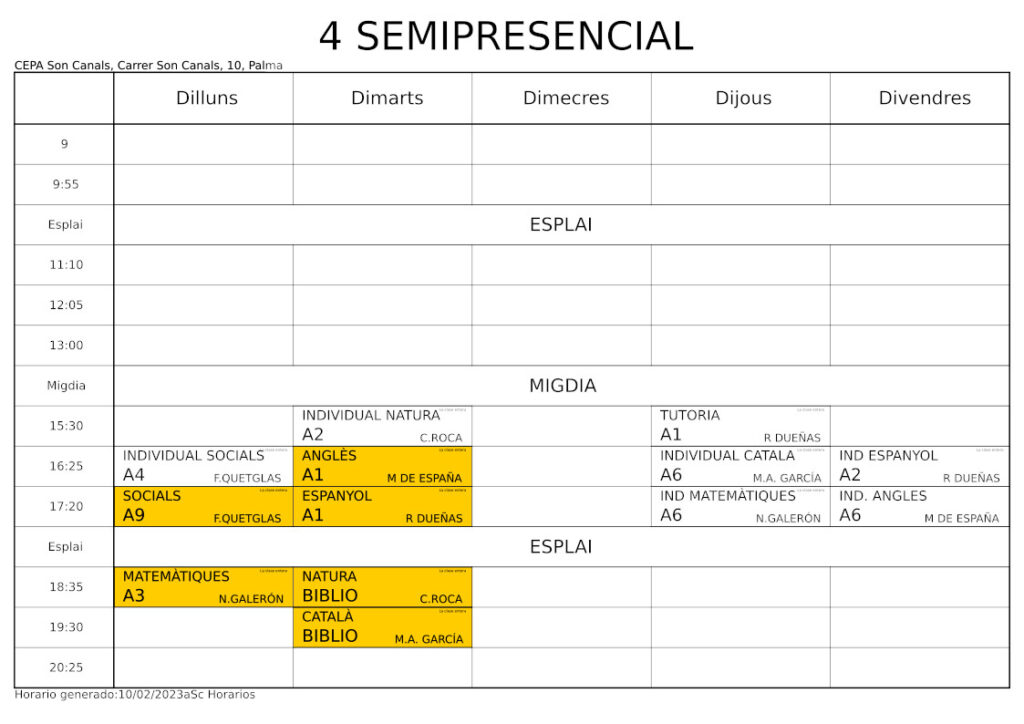
Task: Click the Dijous day header
Action: (x=741, y=98)
